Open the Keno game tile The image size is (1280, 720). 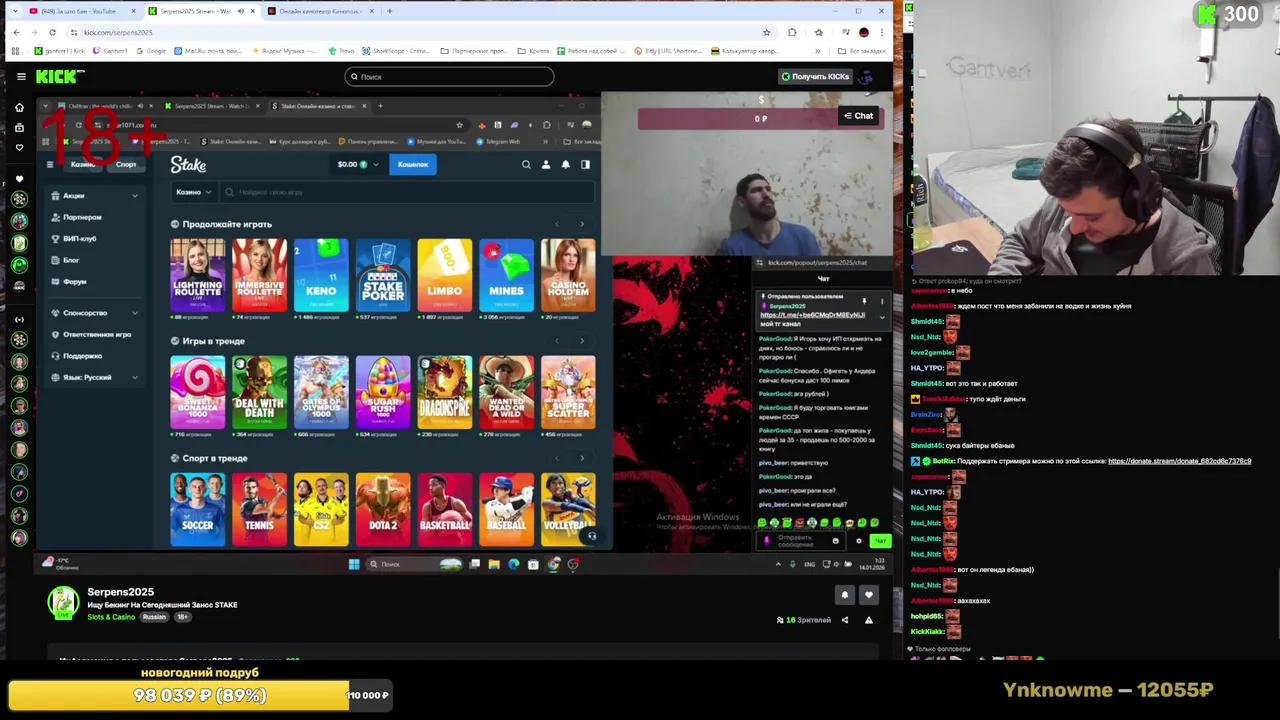click(x=321, y=275)
